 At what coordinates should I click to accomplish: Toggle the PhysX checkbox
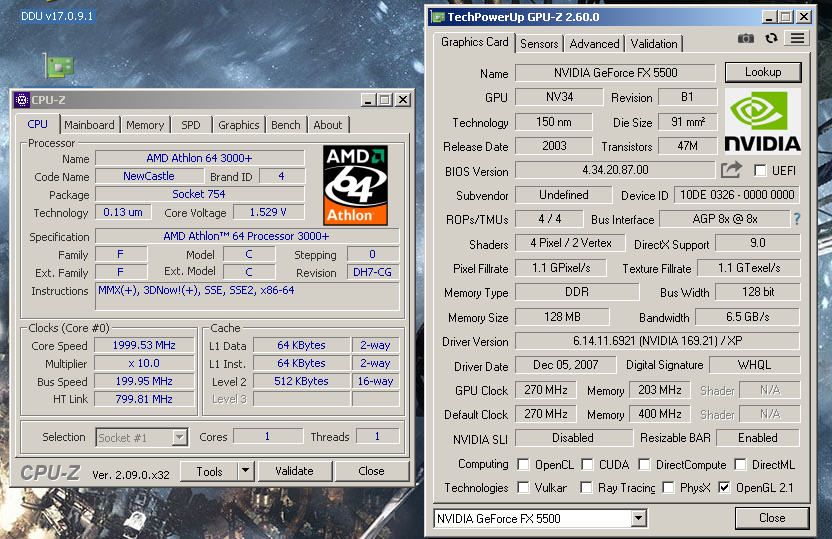tap(669, 488)
